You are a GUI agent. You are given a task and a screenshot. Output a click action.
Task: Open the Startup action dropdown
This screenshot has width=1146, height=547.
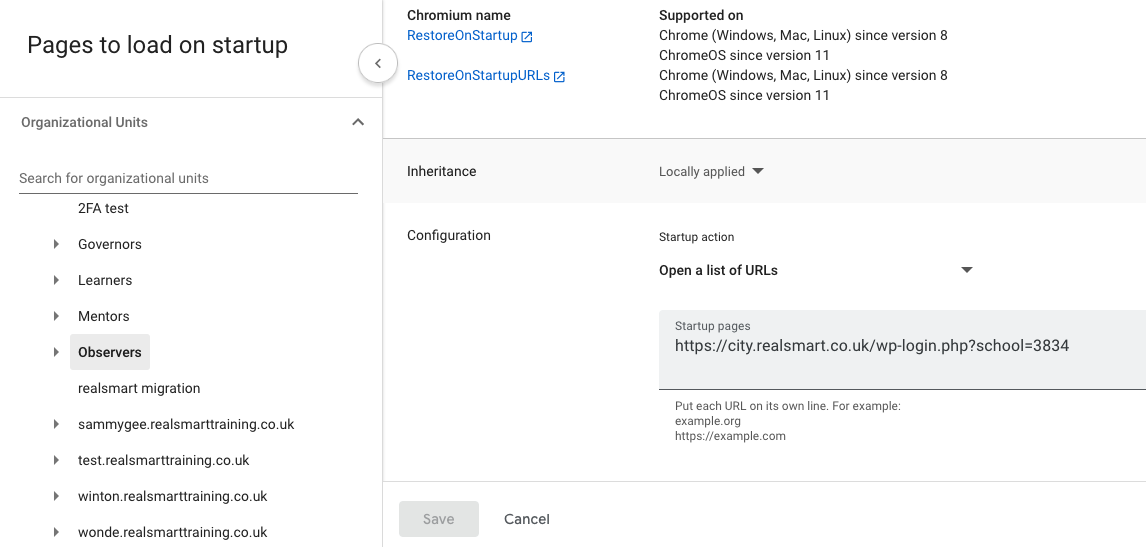pyautogui.click(x=815, y=270)
